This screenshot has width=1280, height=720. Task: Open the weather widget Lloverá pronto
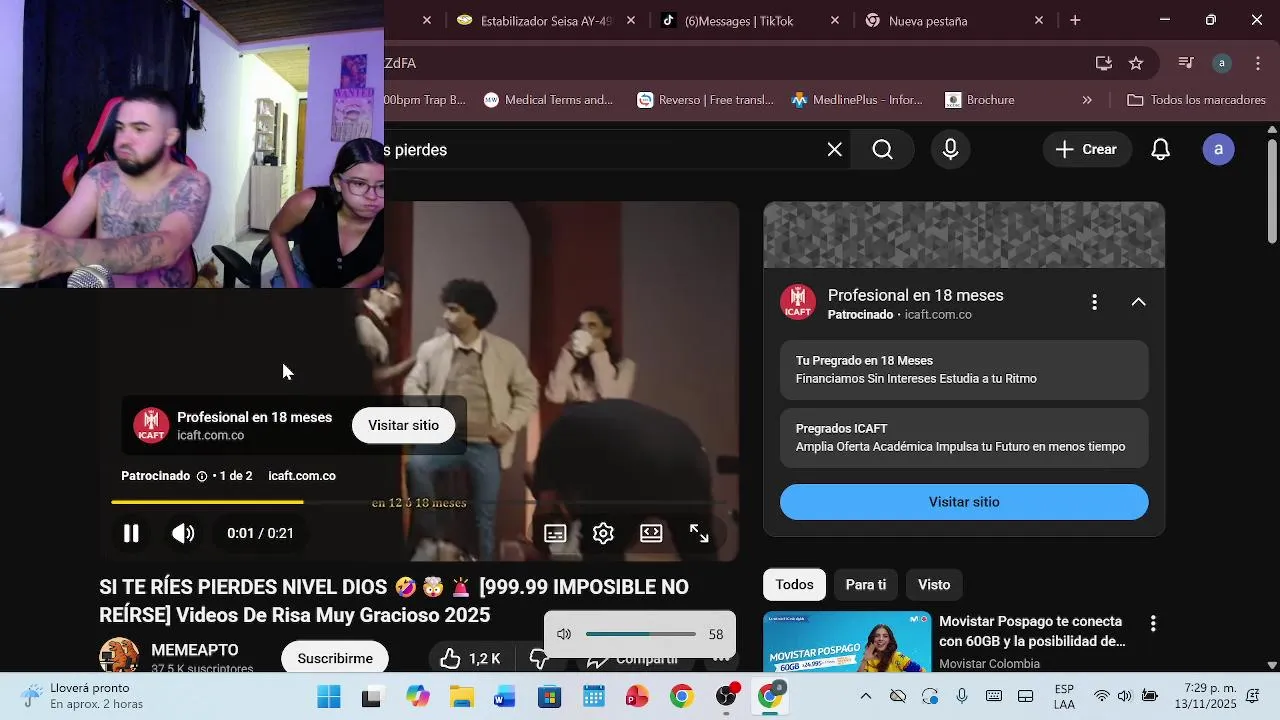(x=82, y=696)
